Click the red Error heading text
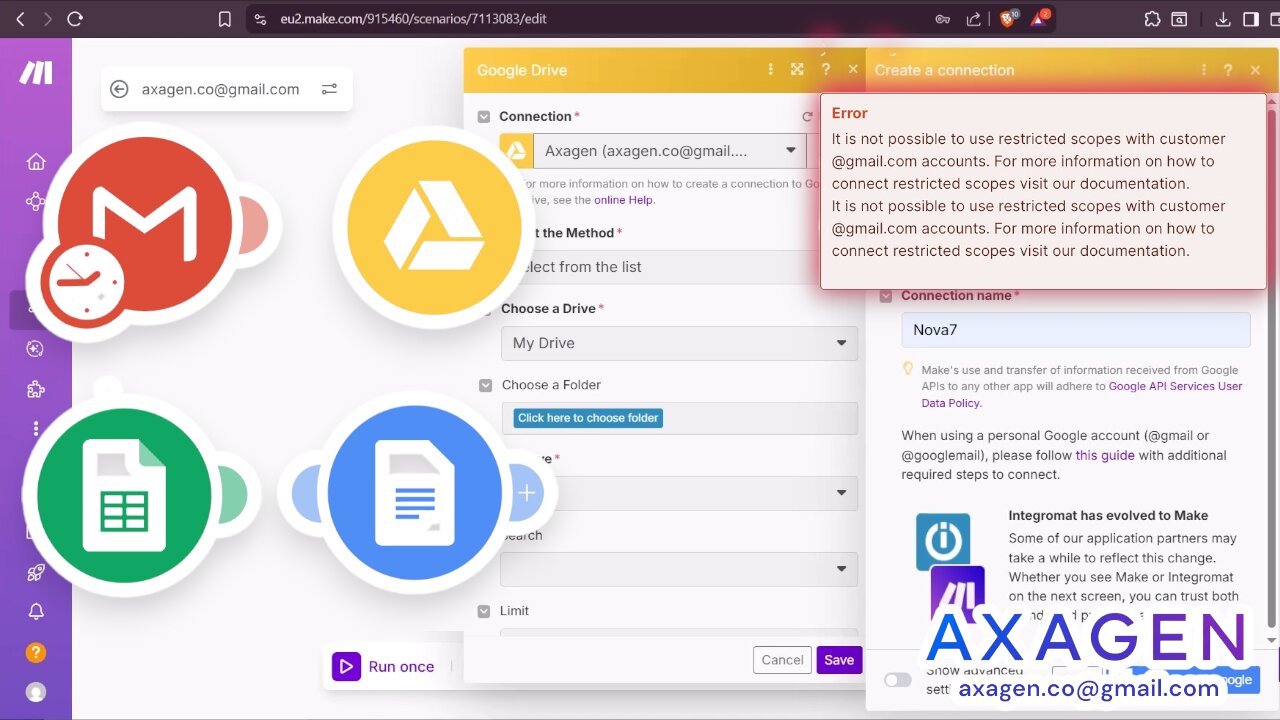 850,113
